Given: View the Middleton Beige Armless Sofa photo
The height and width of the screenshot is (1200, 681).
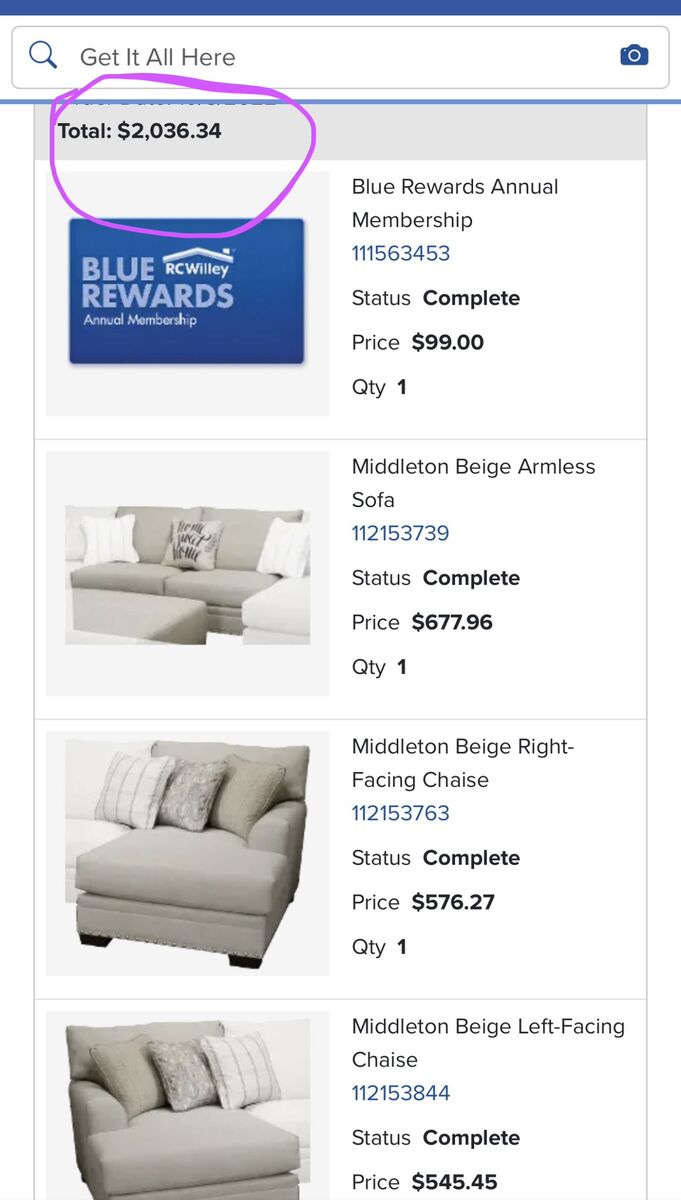Looking at the screenshot, I should point(187,574).
